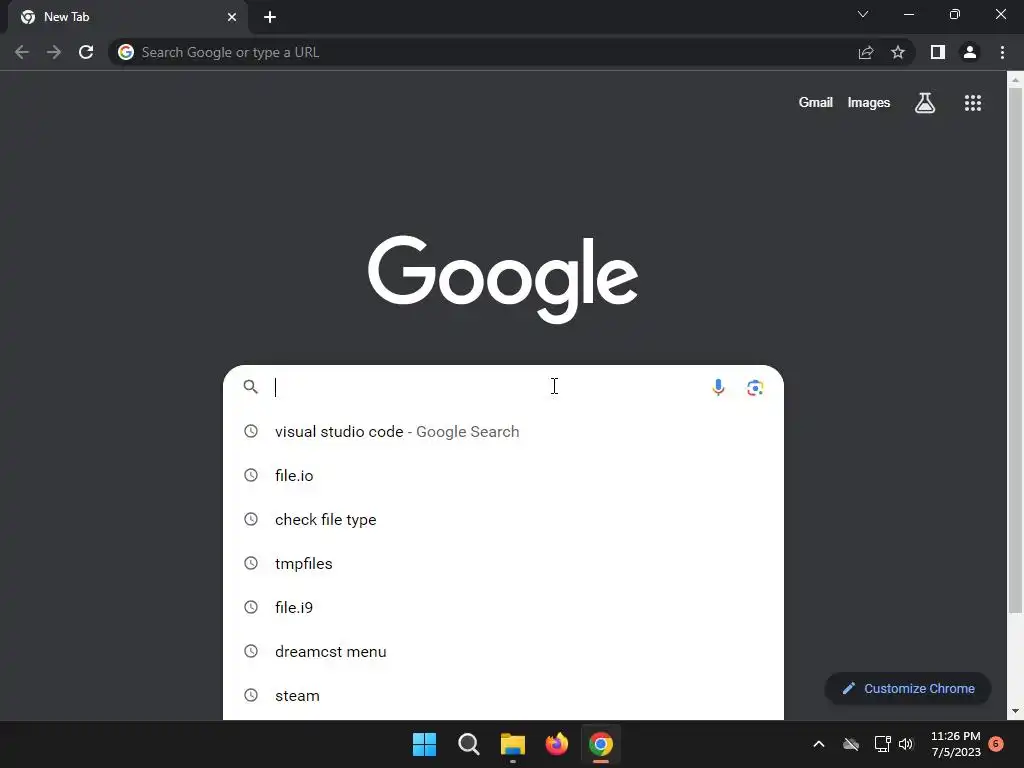Click the clock icon beside tmpfiles
The height and width of the screenshot is (768, 1024).
click(251, 563)
